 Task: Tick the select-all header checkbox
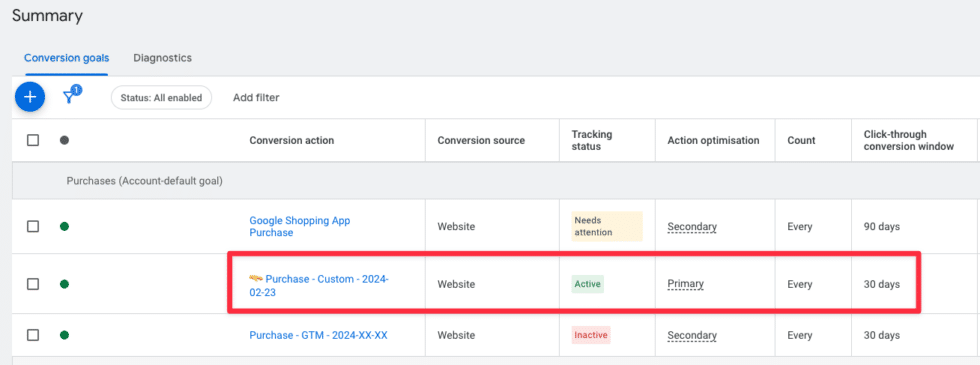pos(32,141)
